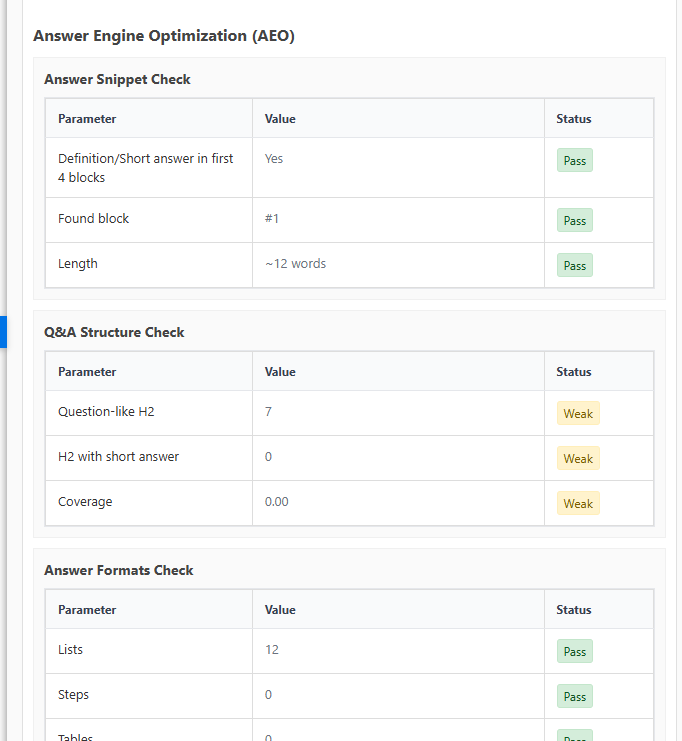The height and width of the screenshot is (741, 682).
Task: Click the "#1" Found block value
Action: [273, 218]
